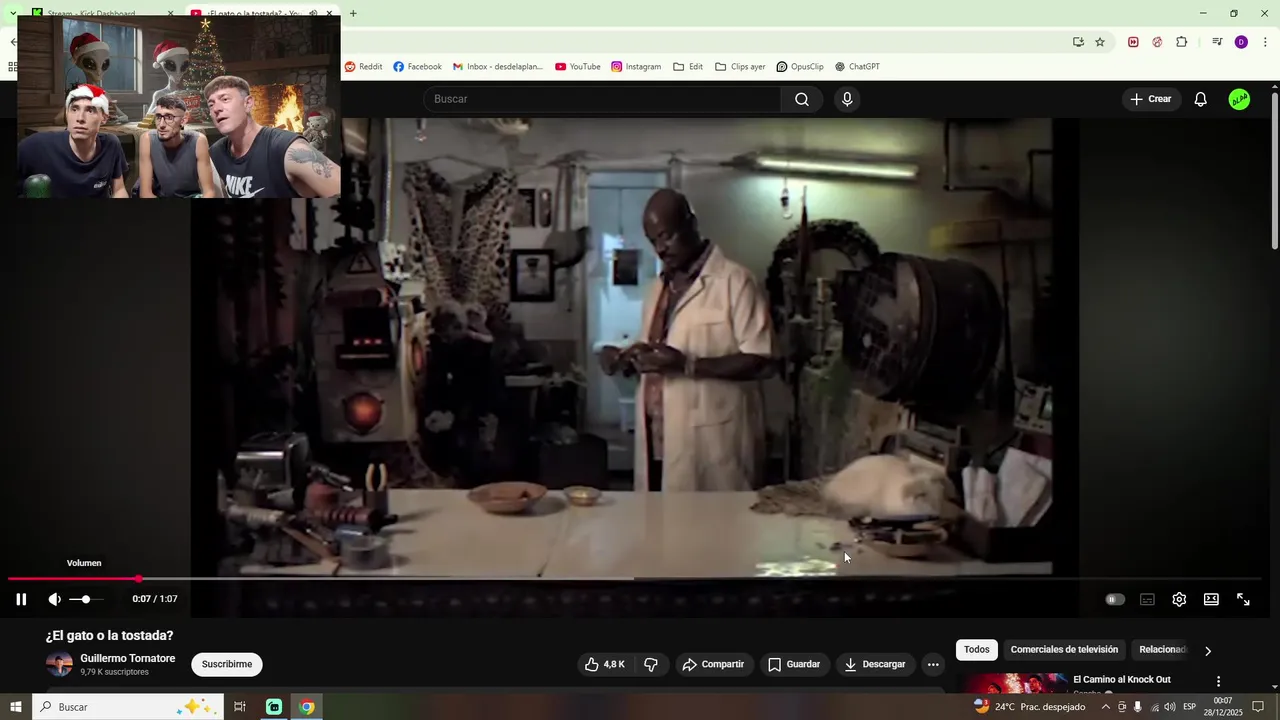Screen dimensions: 1280x720
Task: Open the video settings gear
Action: pyautogui.click(x=1179, y=599)
